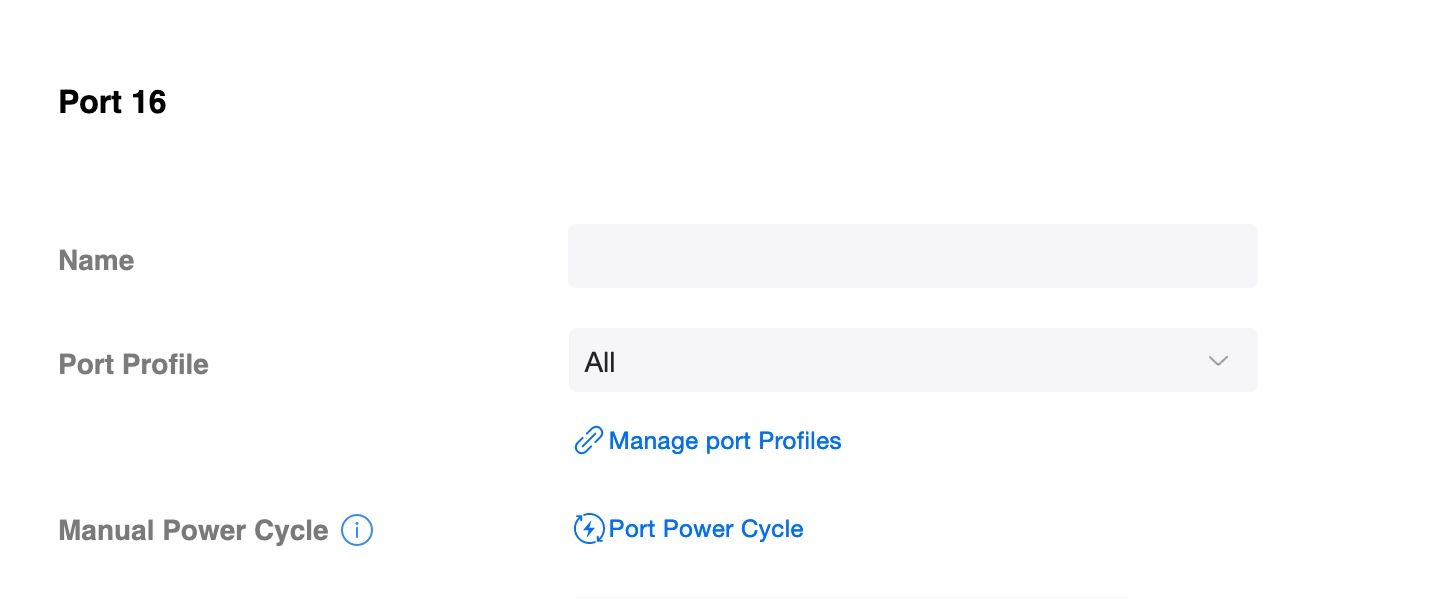Click the word "Profiles" in manage link
The width and height of the screenshot is (1438, 598).
[x=800, y=441]
